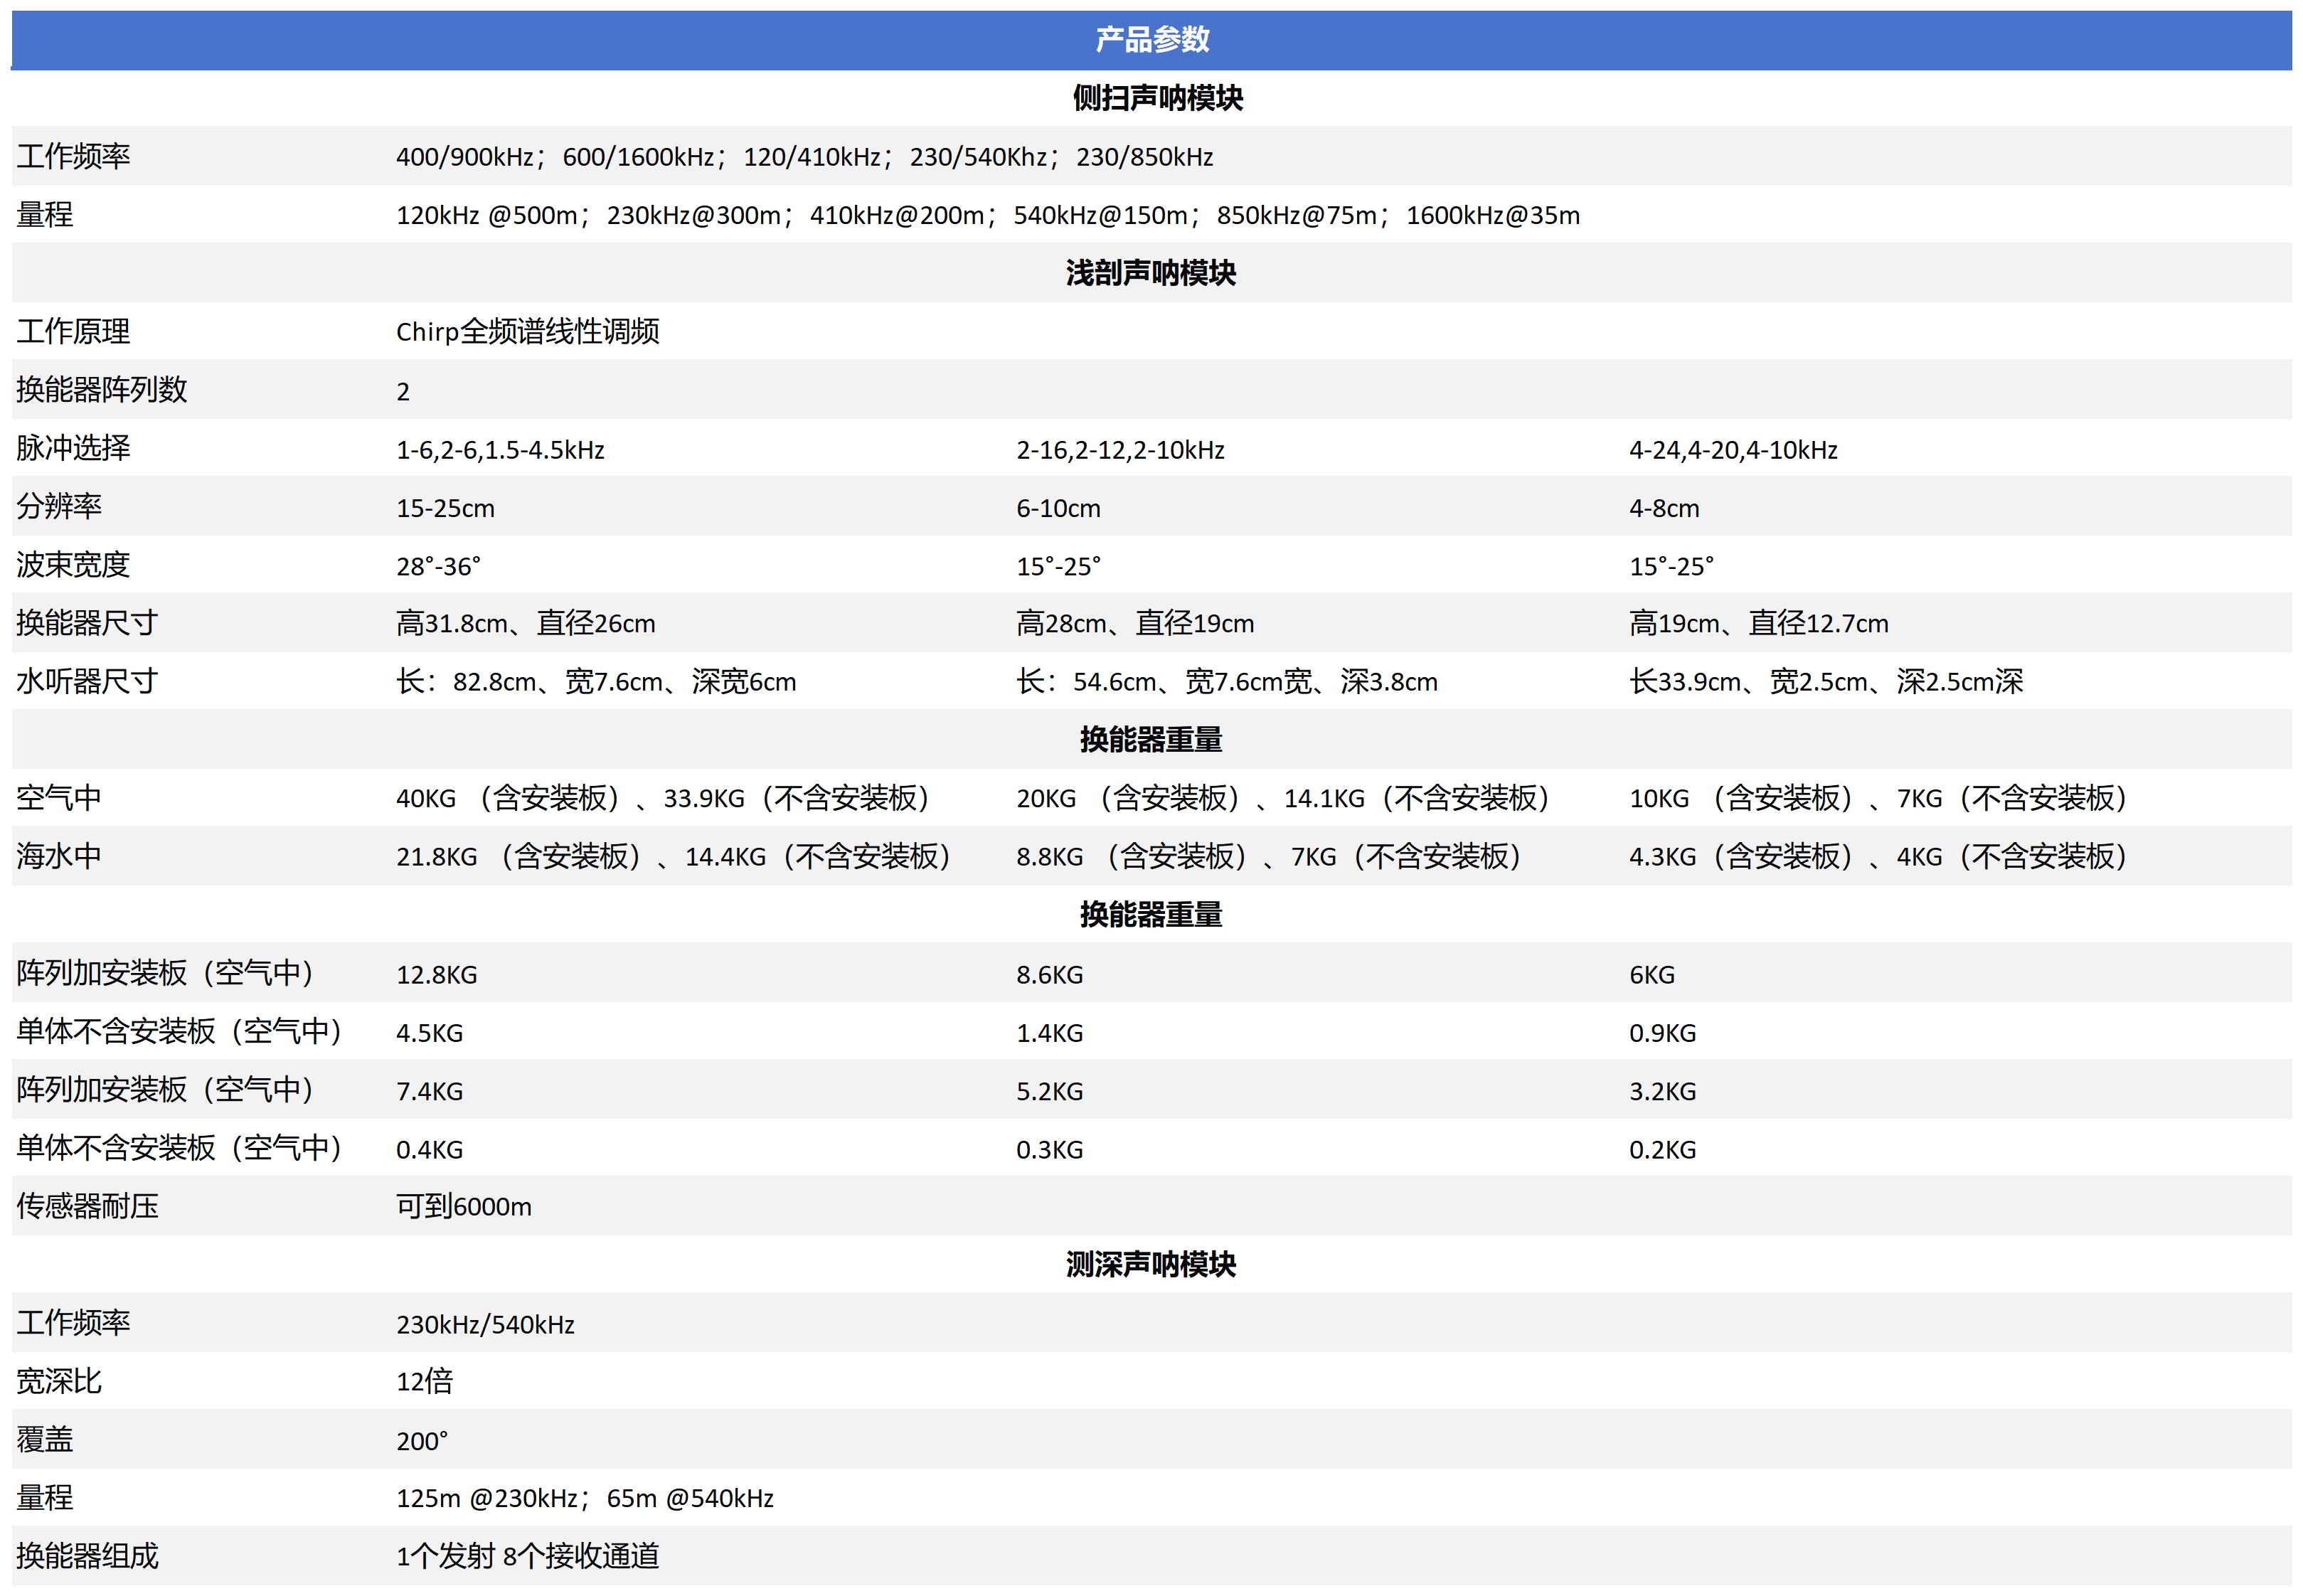
Task: Select 高28cm、直径19cm transducer size cell
Action: 1134,624
